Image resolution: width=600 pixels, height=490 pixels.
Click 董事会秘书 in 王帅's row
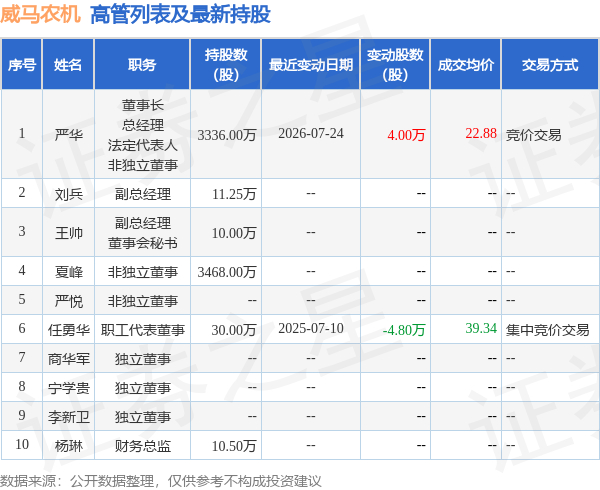(x=143, y=243)
